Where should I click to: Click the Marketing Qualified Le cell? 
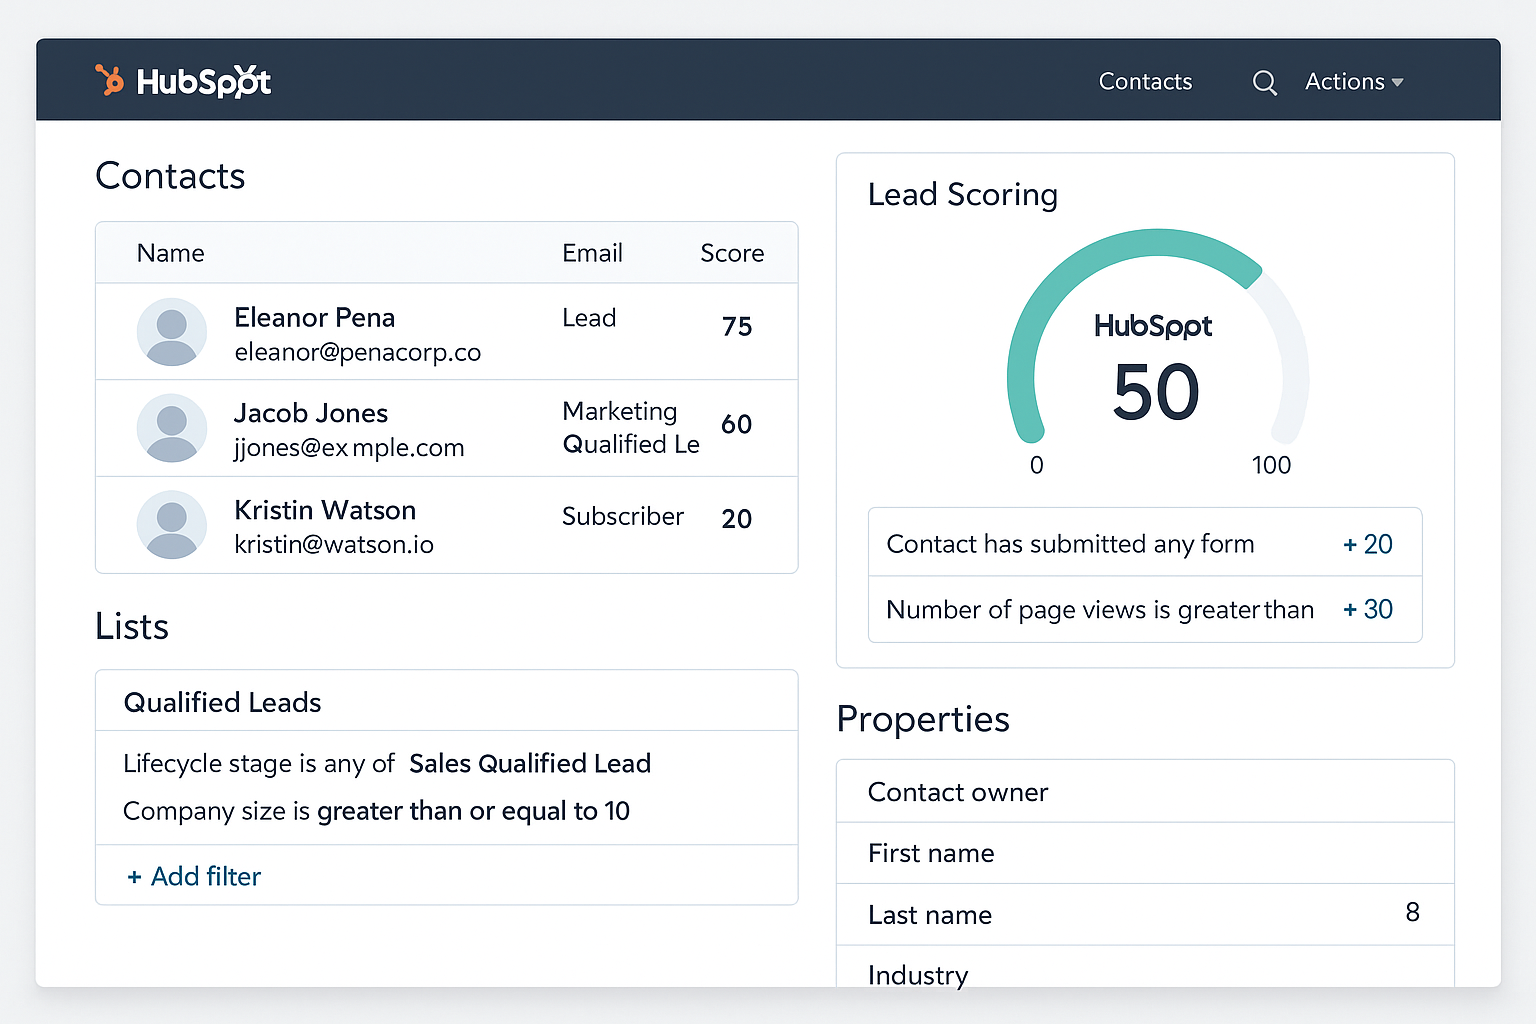pyautogui.click(x=631, y=427)
